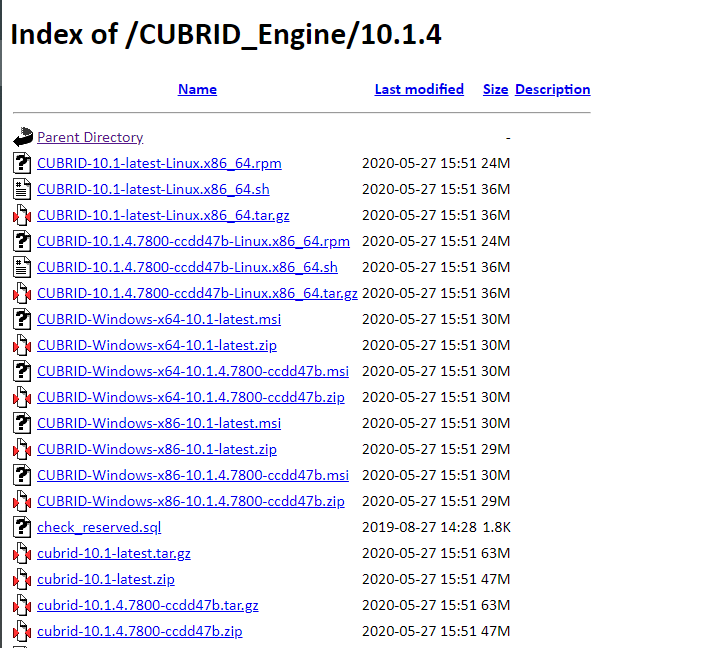The height and width of the screenshot is (648, 711).
Task: Sort listing by the Description header
Action: click(553, 89)
